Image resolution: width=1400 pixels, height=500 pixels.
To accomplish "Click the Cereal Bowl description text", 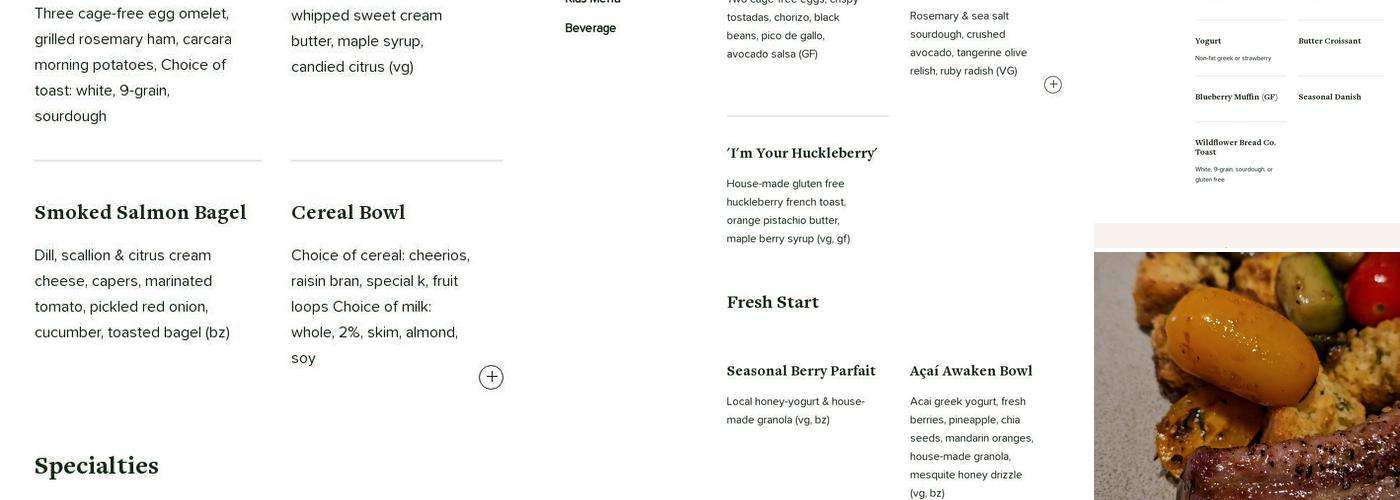I will point(380,306).
